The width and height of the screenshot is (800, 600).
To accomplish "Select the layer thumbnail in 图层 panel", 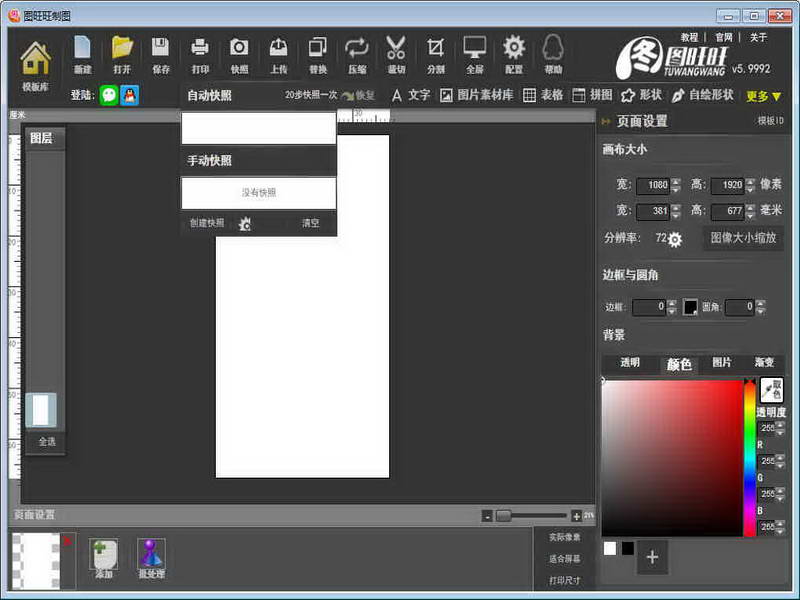I will (41, 410).
